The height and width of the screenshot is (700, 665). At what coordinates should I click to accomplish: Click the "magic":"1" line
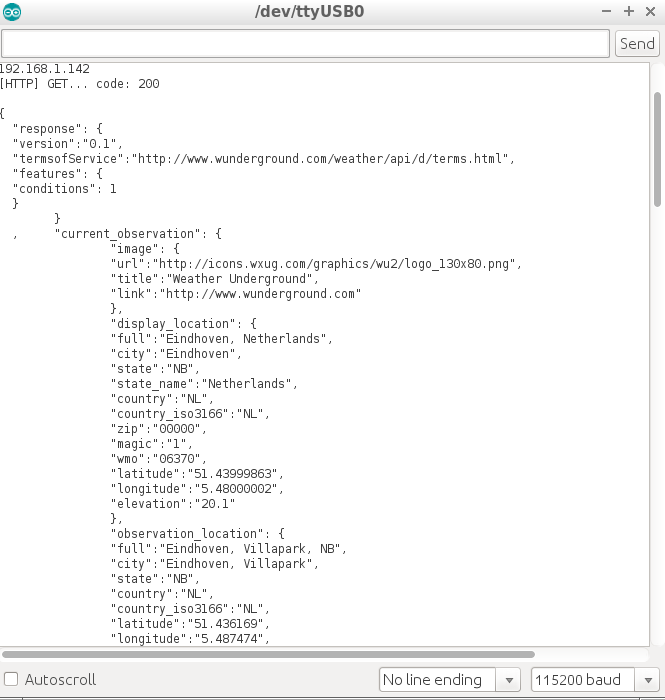point(152,444)
